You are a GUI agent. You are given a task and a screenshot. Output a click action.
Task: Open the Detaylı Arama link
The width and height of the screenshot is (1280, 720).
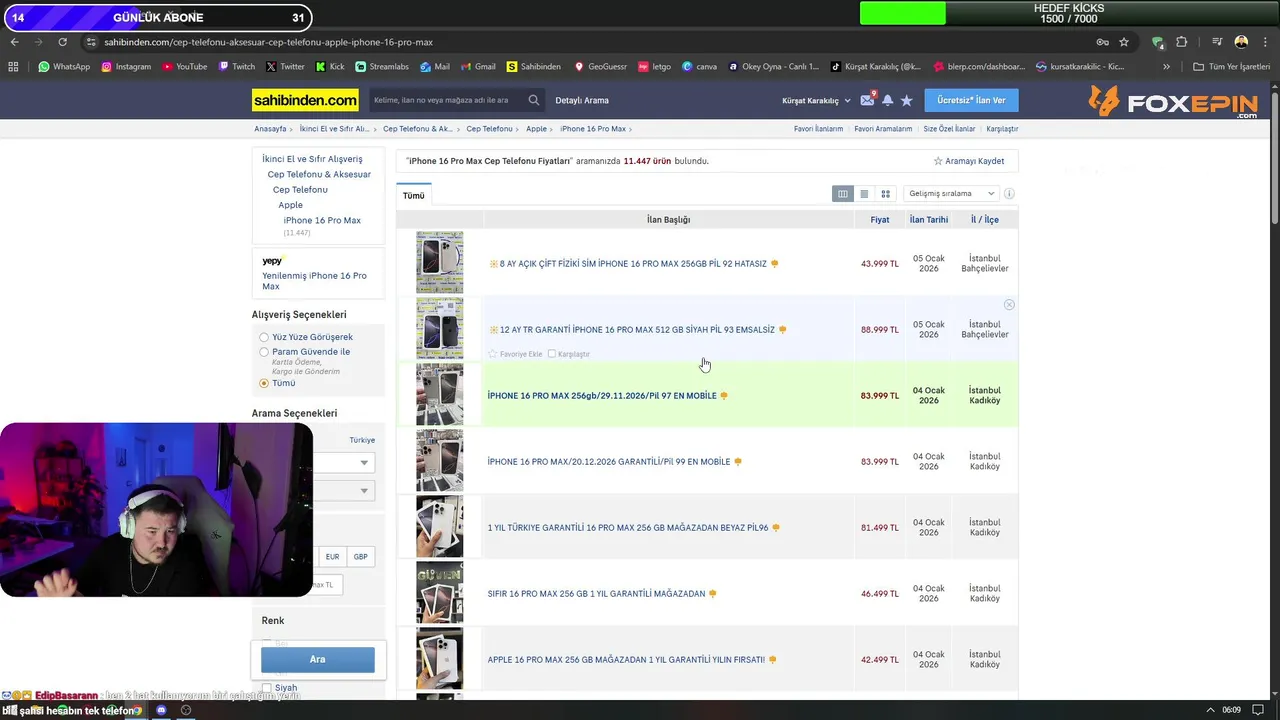click(x=582, y=100)
